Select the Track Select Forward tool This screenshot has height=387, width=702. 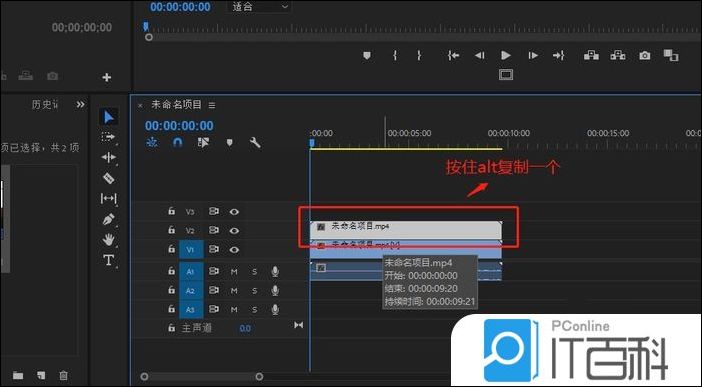(x=108, y=137)
